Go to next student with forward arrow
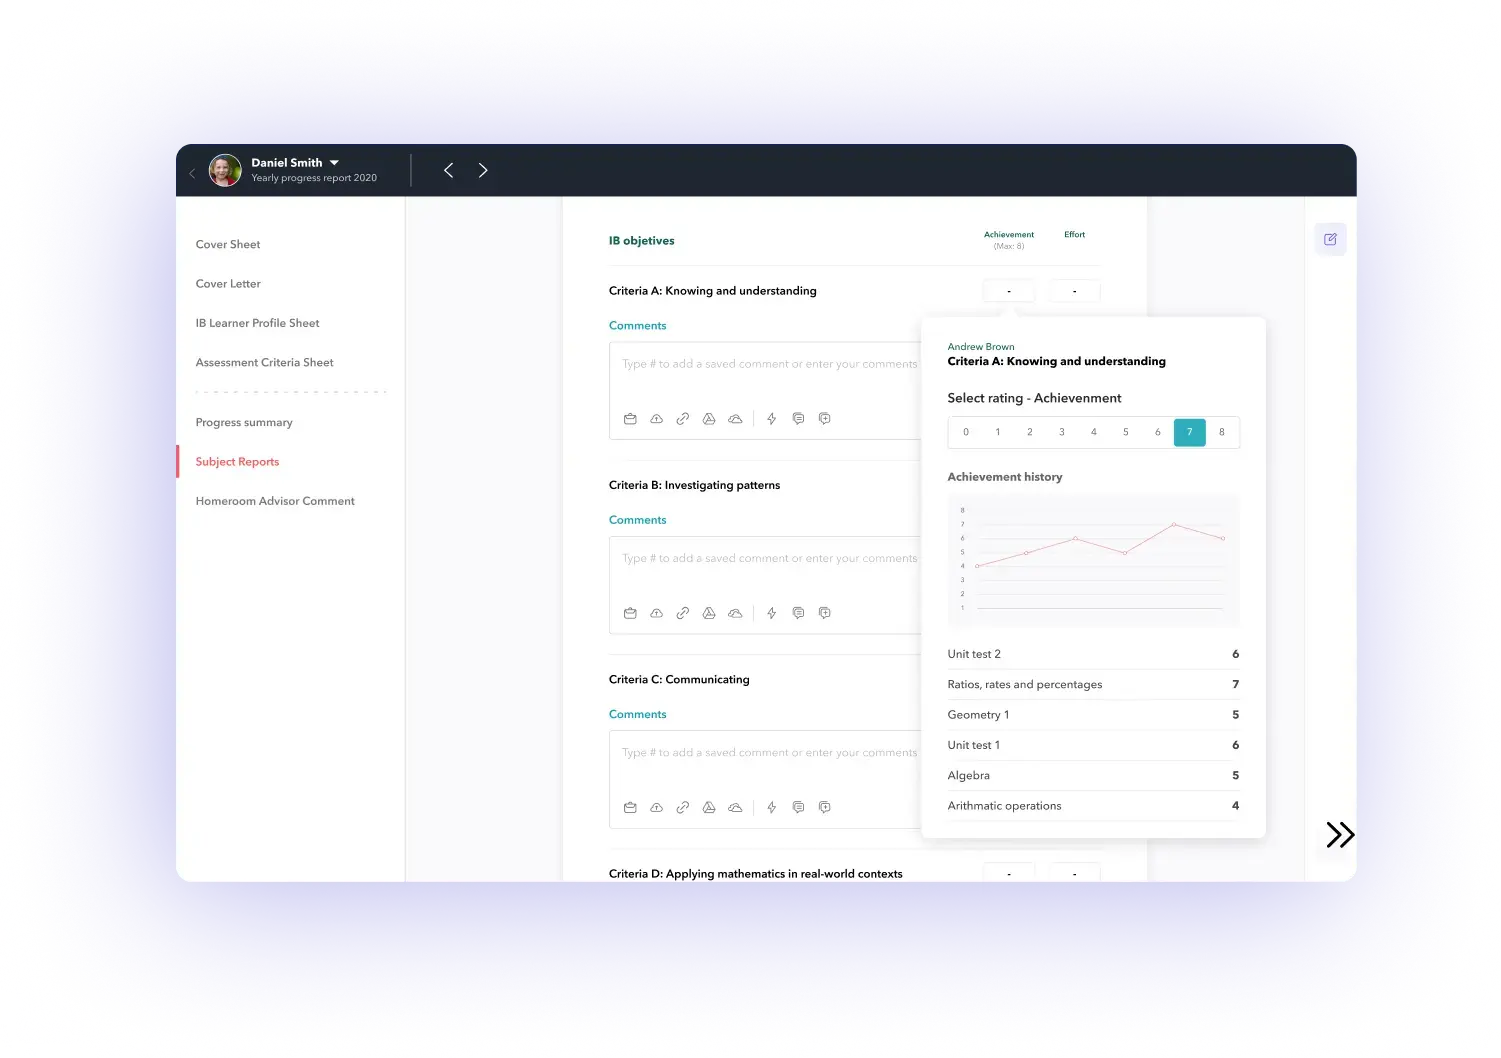 click(x=483, y=170)
